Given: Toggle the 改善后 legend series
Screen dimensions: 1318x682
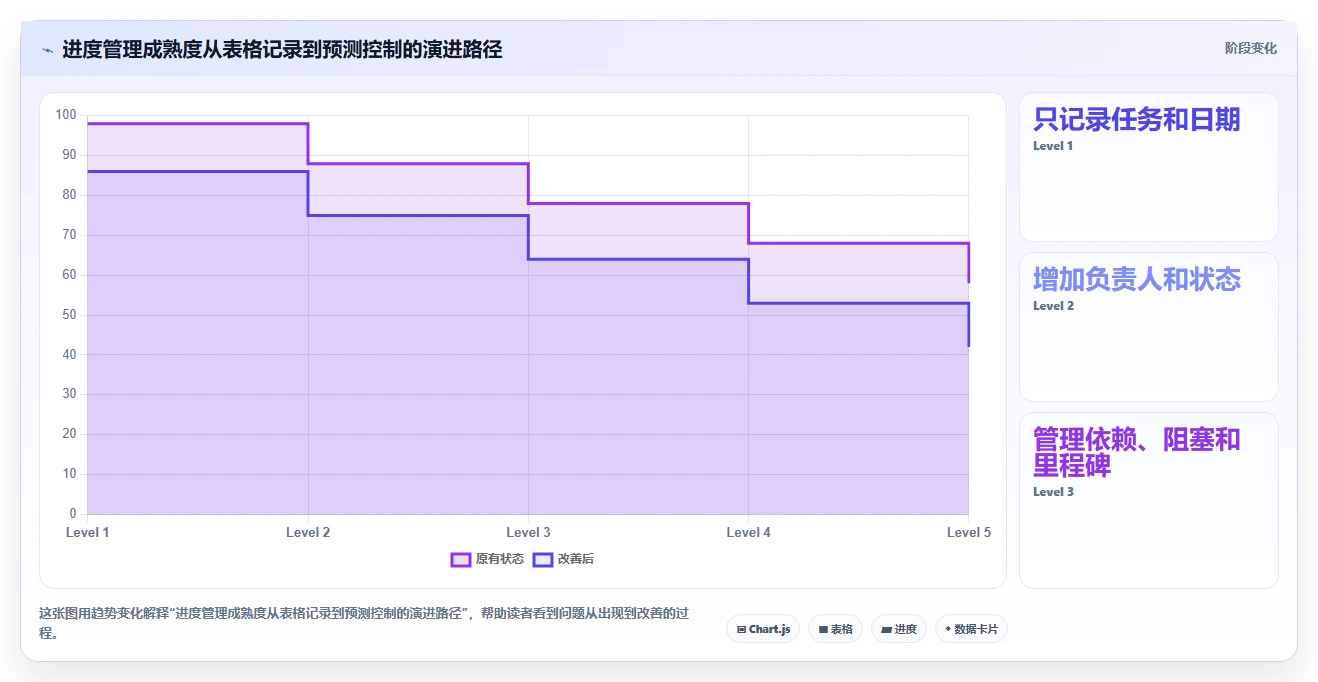Looking at the screenshot, I should [563, 559].
